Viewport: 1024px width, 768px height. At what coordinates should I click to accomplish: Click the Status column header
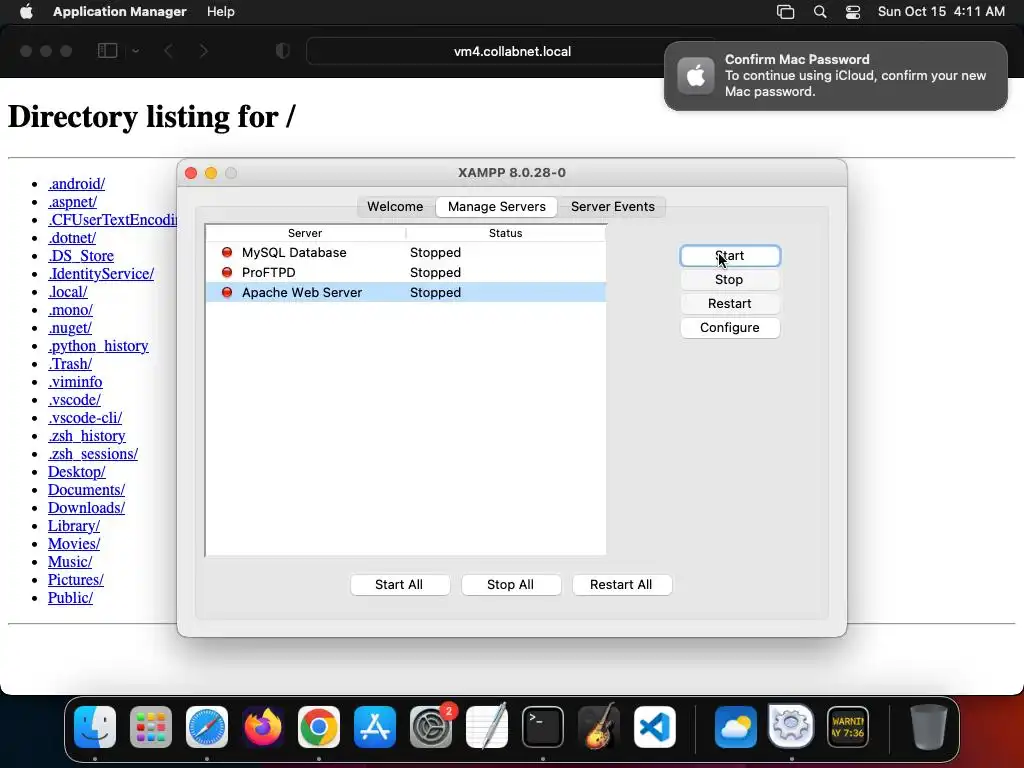tap(505, 233)
